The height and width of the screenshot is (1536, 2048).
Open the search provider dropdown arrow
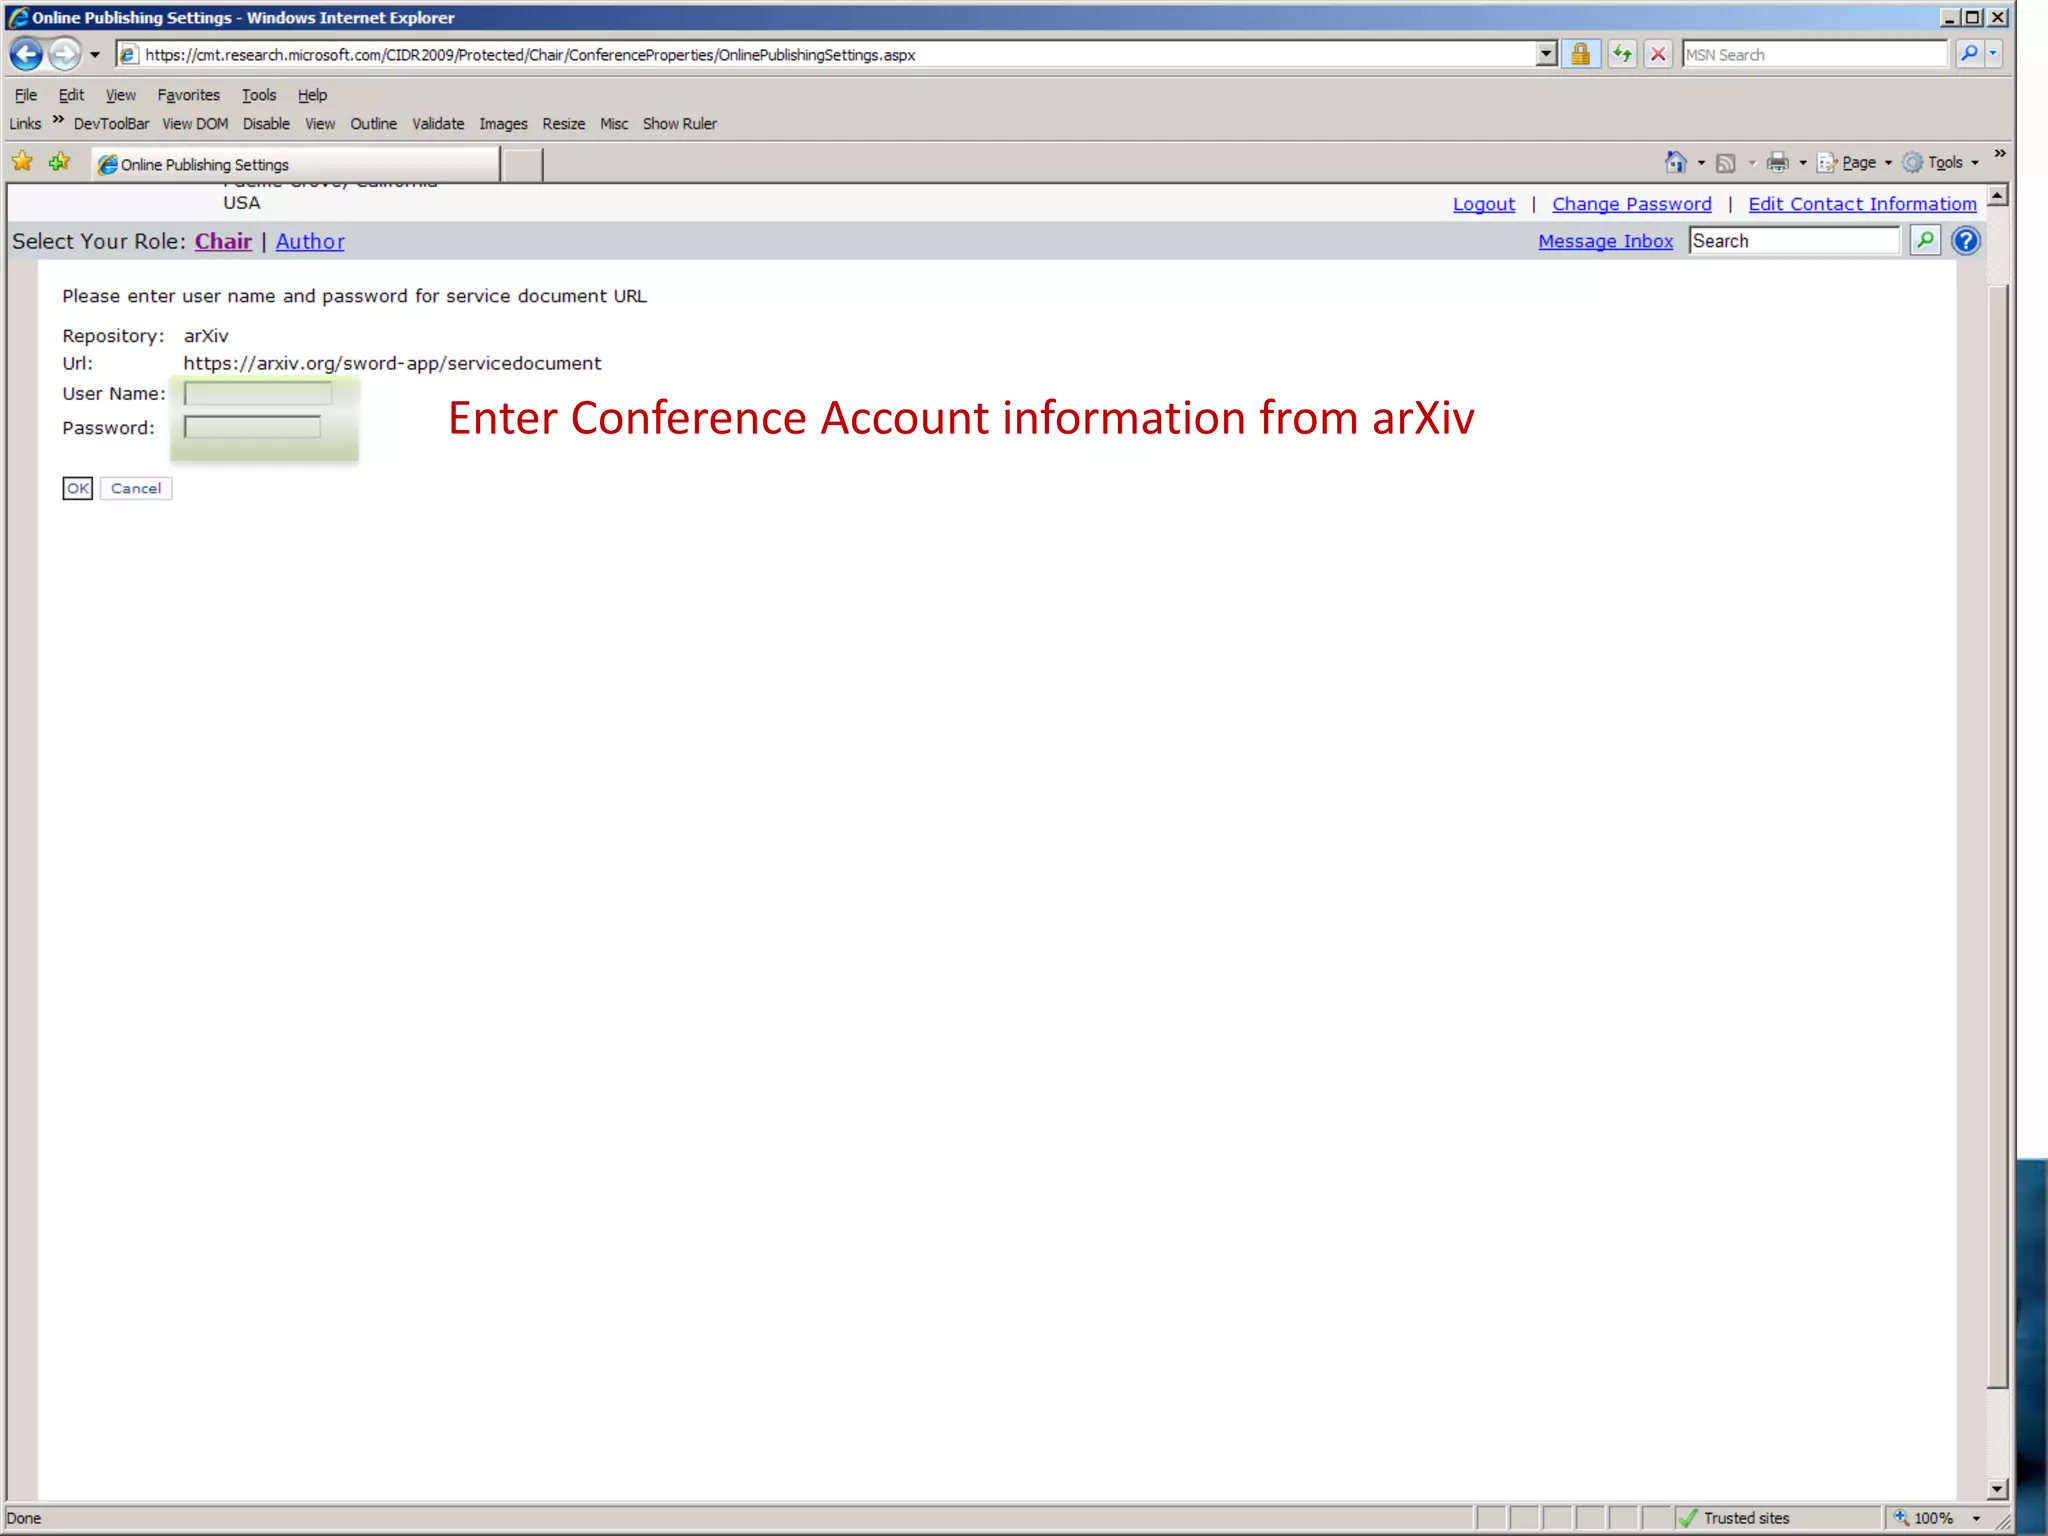(1993, 54)
